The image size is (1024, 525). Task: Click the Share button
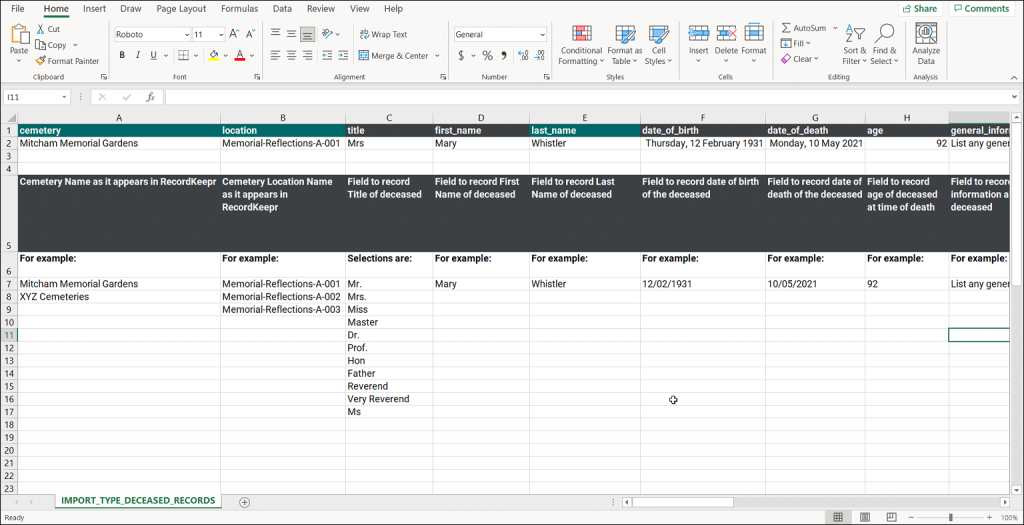point(920,9)
